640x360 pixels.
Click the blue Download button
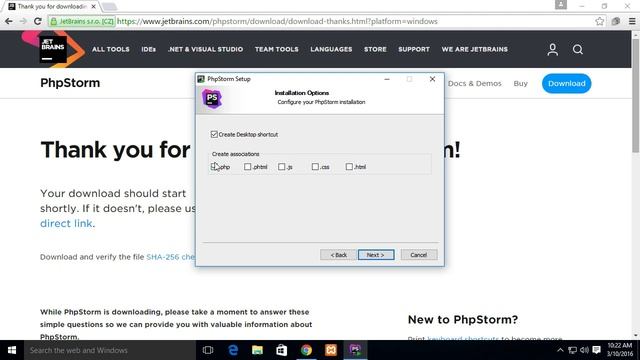[567, 83]
